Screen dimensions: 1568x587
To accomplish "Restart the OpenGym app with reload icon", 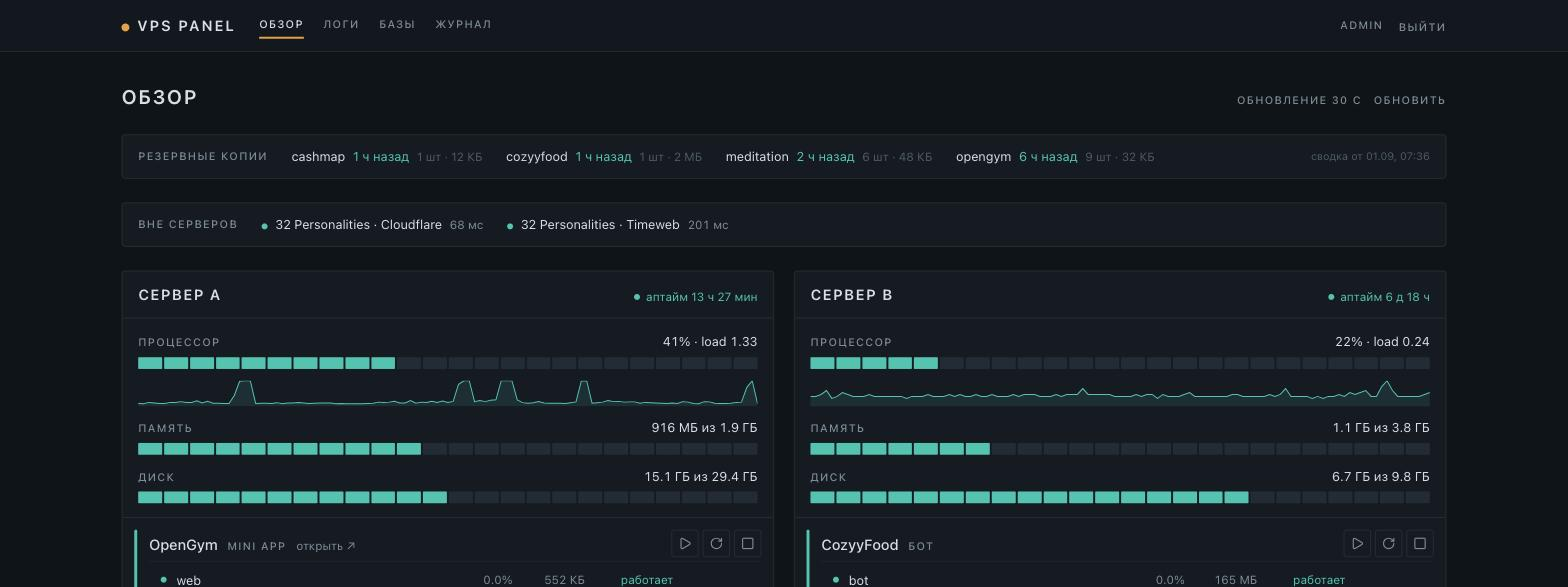I will point(716,544).
